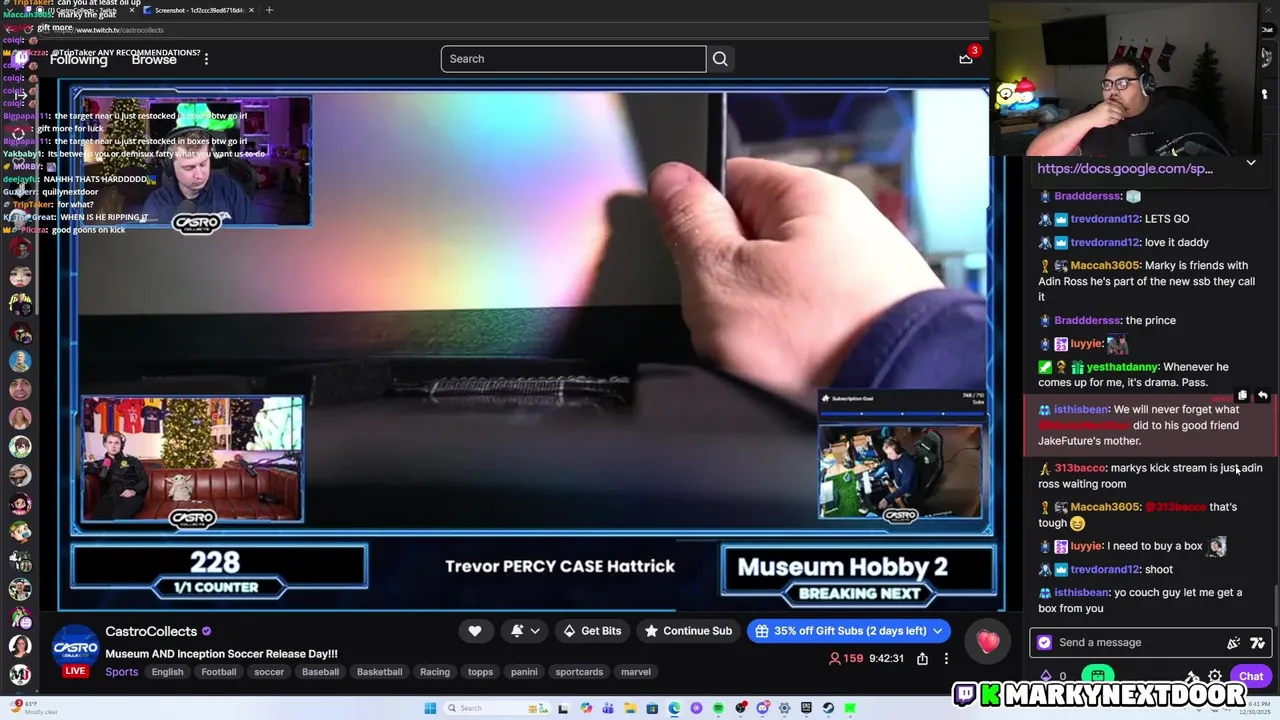Click the chat identity badge in message box
The height and width of the screenshot is (720, 1280).
click(1045, 643)
